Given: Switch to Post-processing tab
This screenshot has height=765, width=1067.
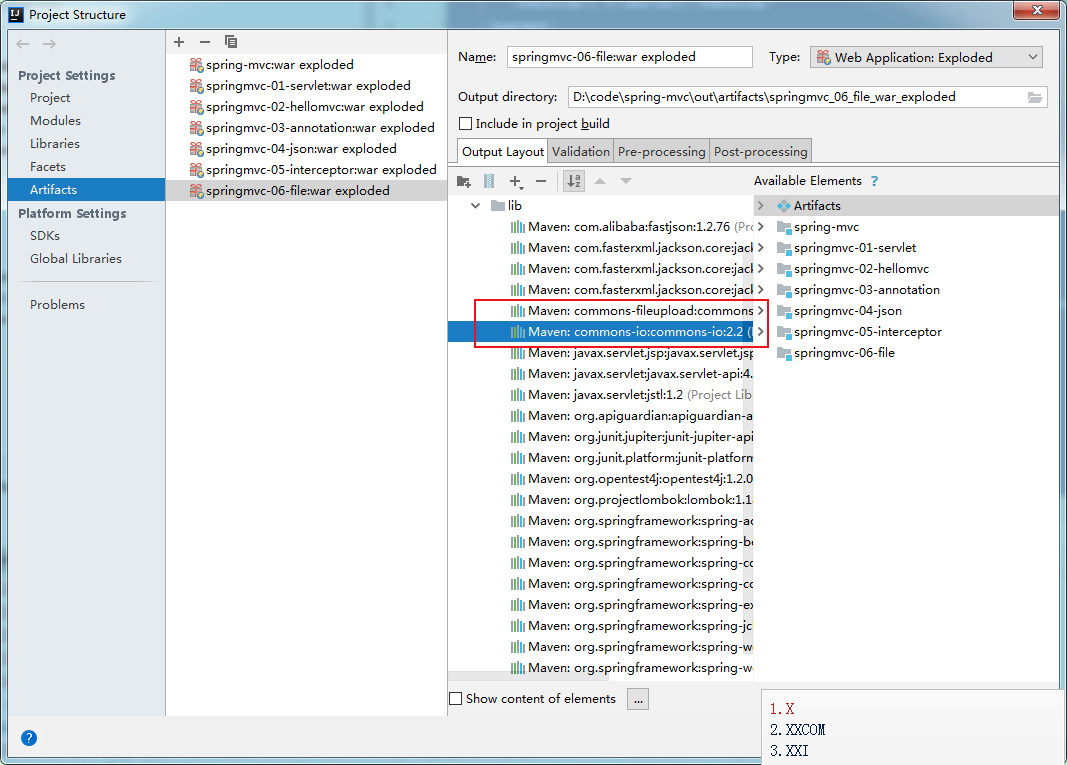Looking at the screenshot, I should [x=761, y=152].
